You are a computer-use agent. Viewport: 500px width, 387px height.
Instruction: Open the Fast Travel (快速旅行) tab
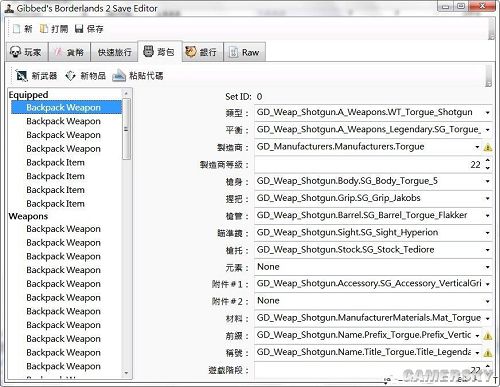(x=114, y=52)
